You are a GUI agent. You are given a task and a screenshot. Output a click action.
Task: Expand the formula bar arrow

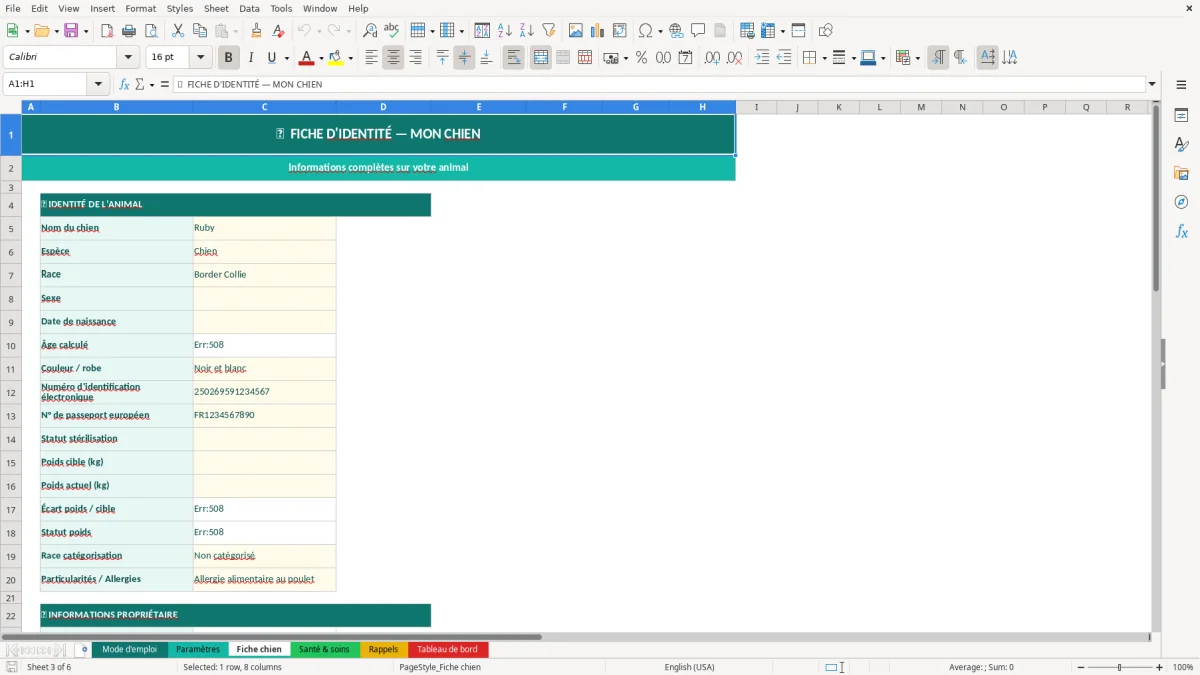point(1152,84)
